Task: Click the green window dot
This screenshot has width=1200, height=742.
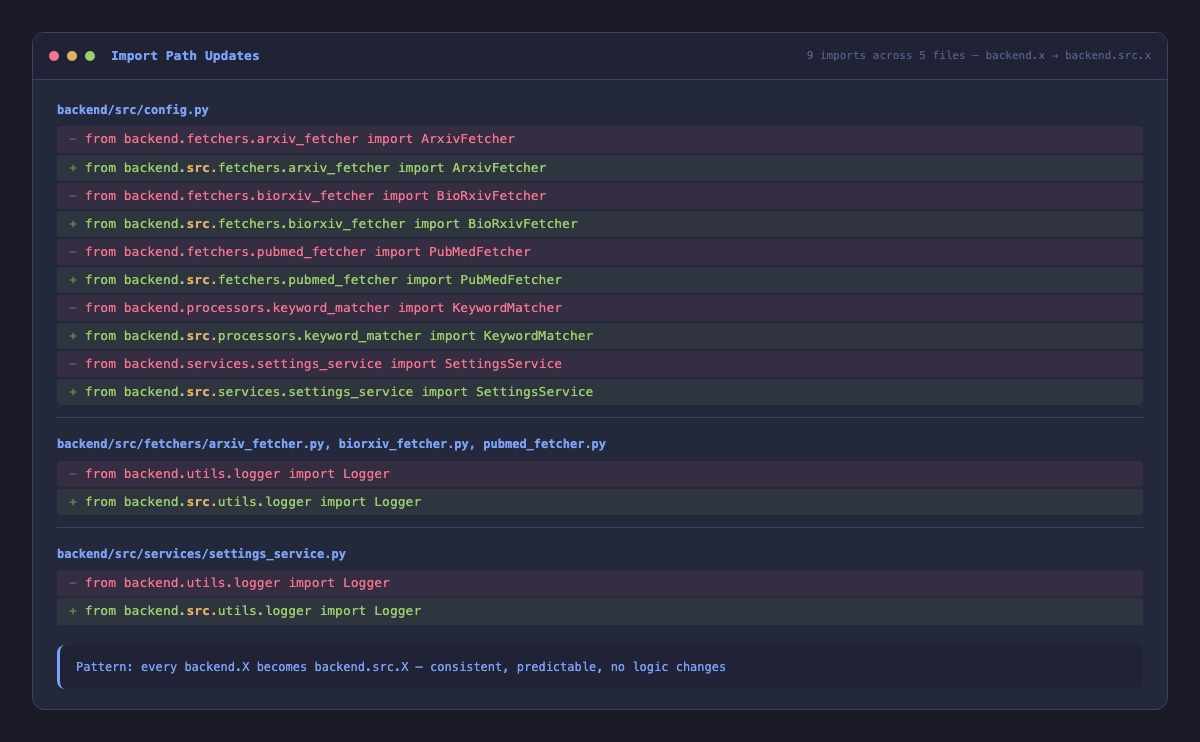Action: point(90,56)
